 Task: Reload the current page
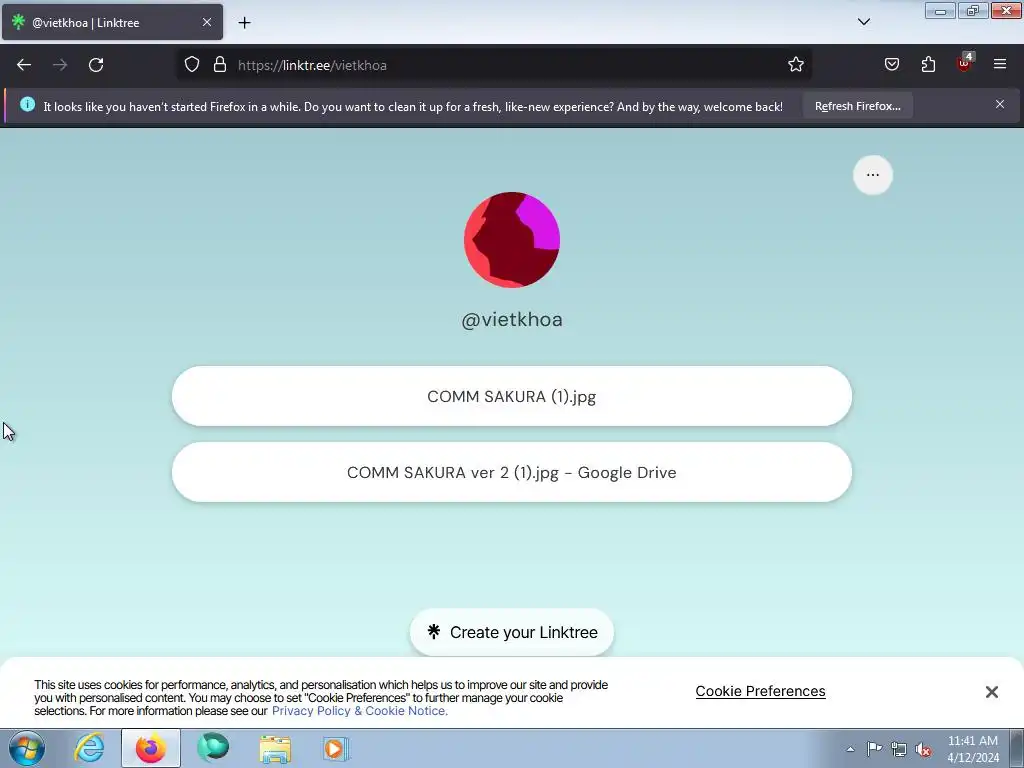[96, 65]
